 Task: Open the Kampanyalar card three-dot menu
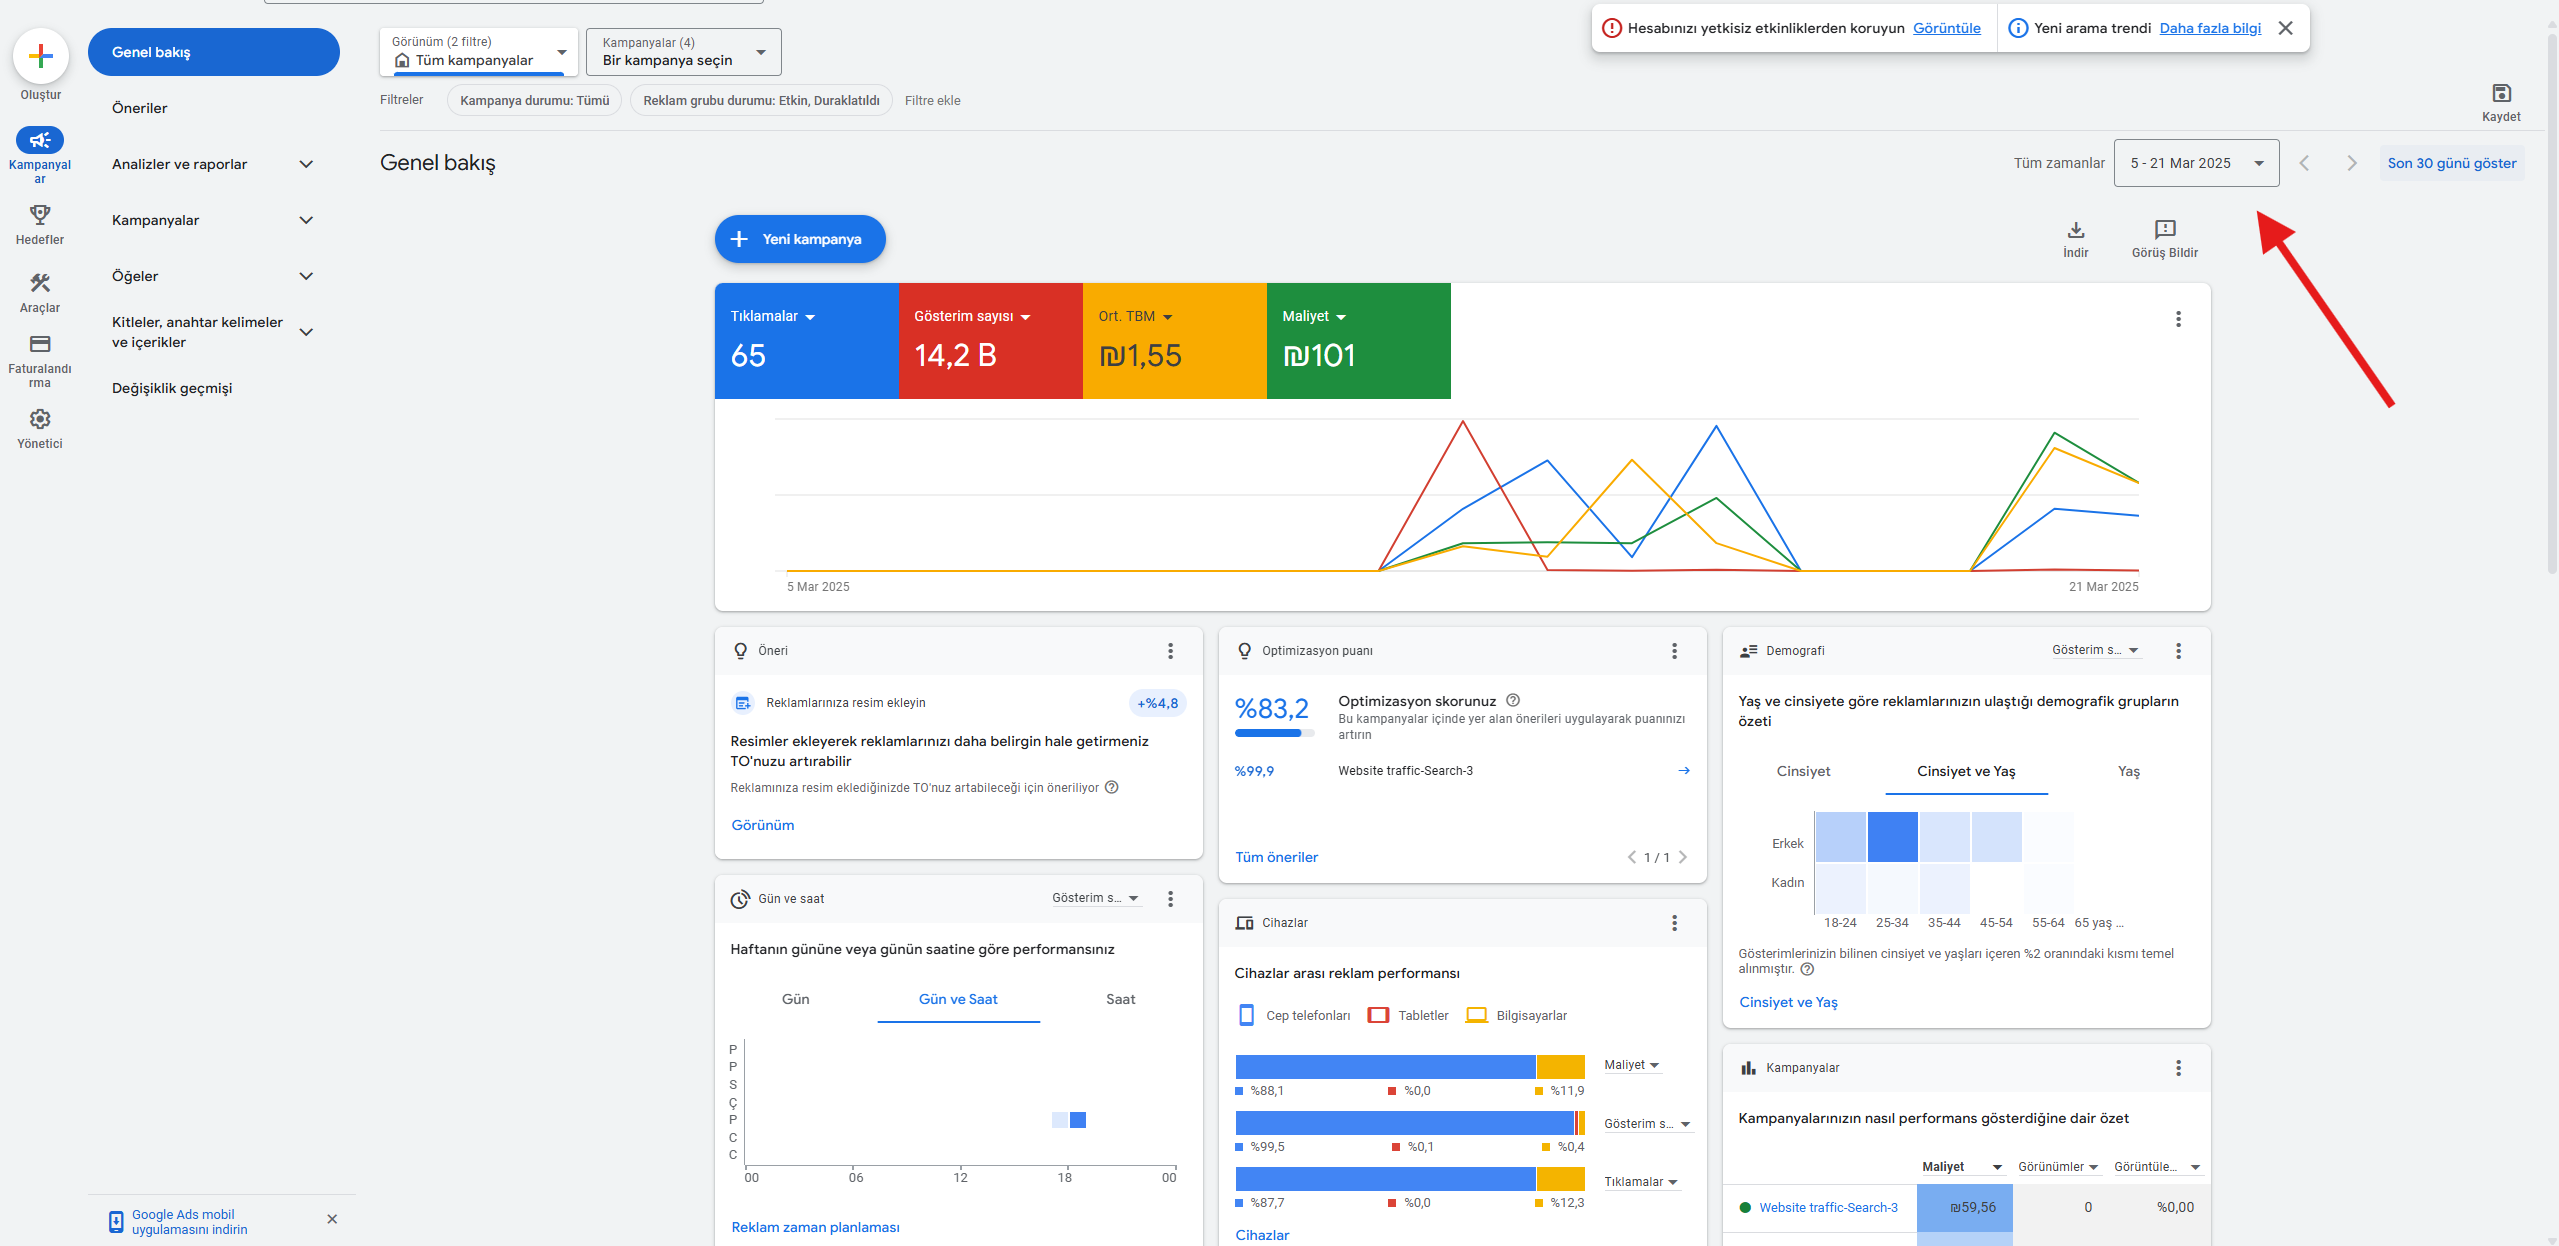[2178, 1068]
